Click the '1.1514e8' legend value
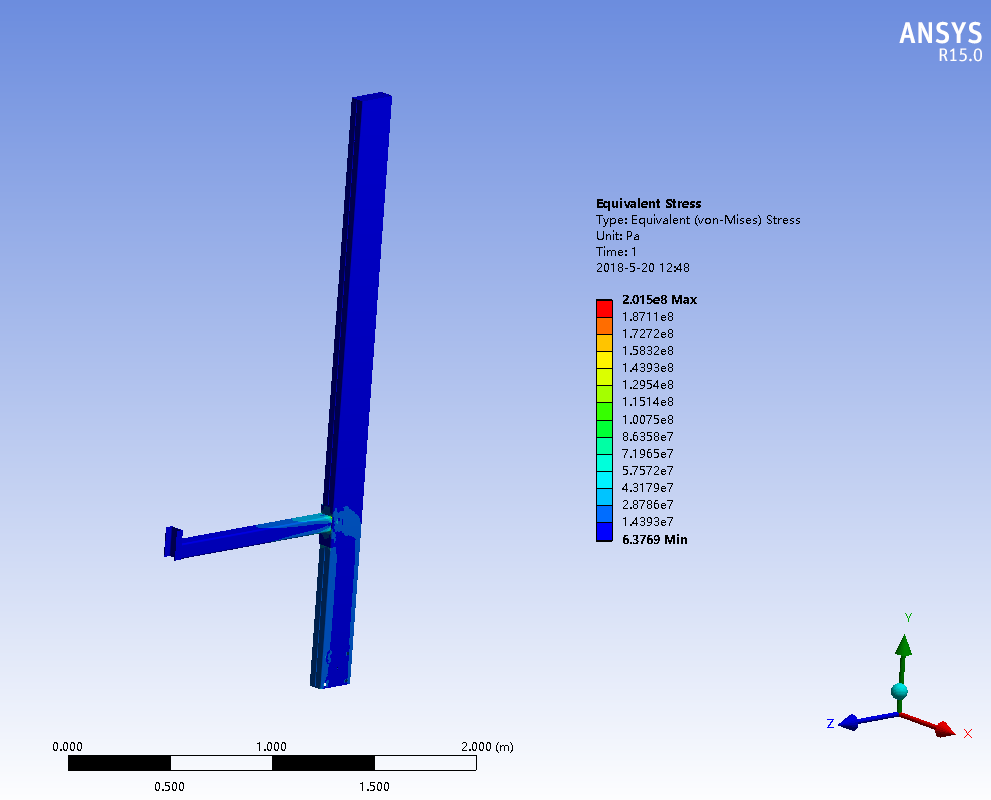991x800 pixels. click(648, 402)
